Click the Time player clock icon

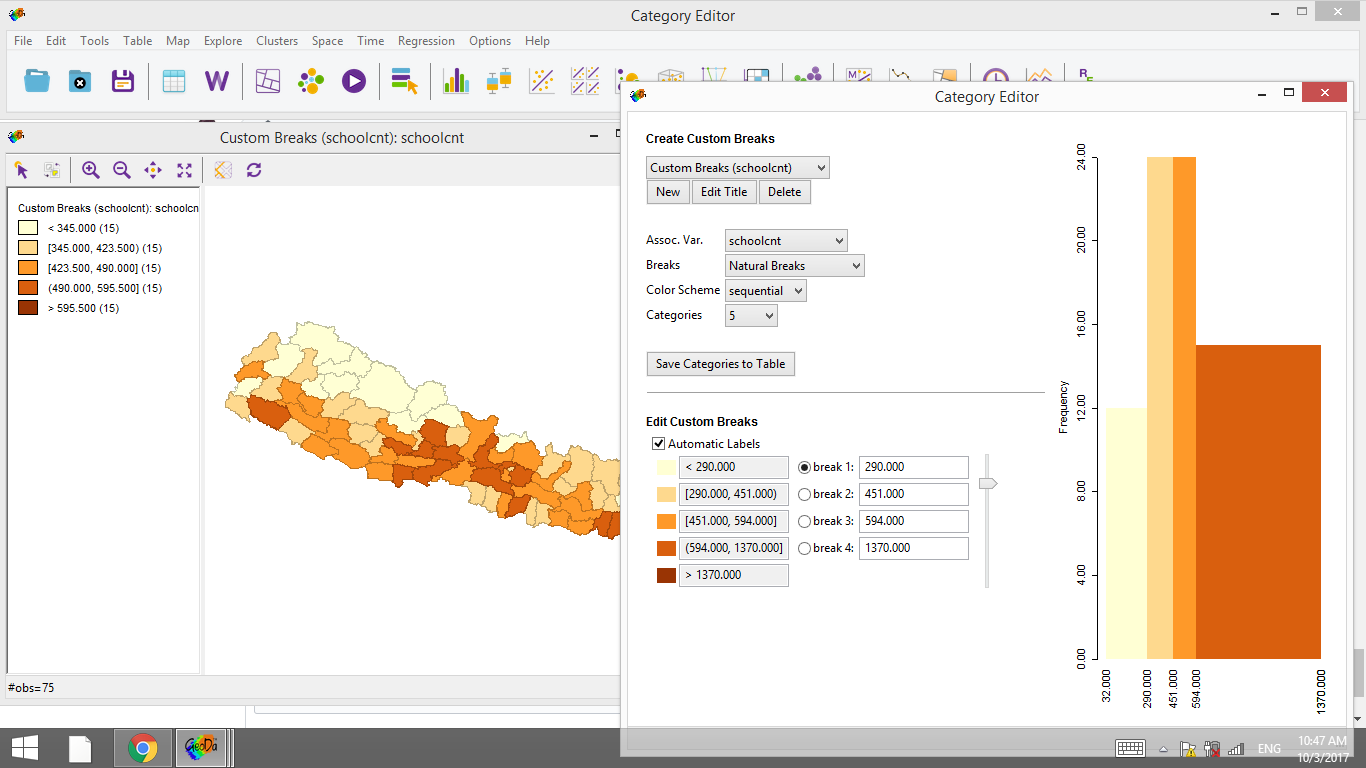[x=996, y=78]
